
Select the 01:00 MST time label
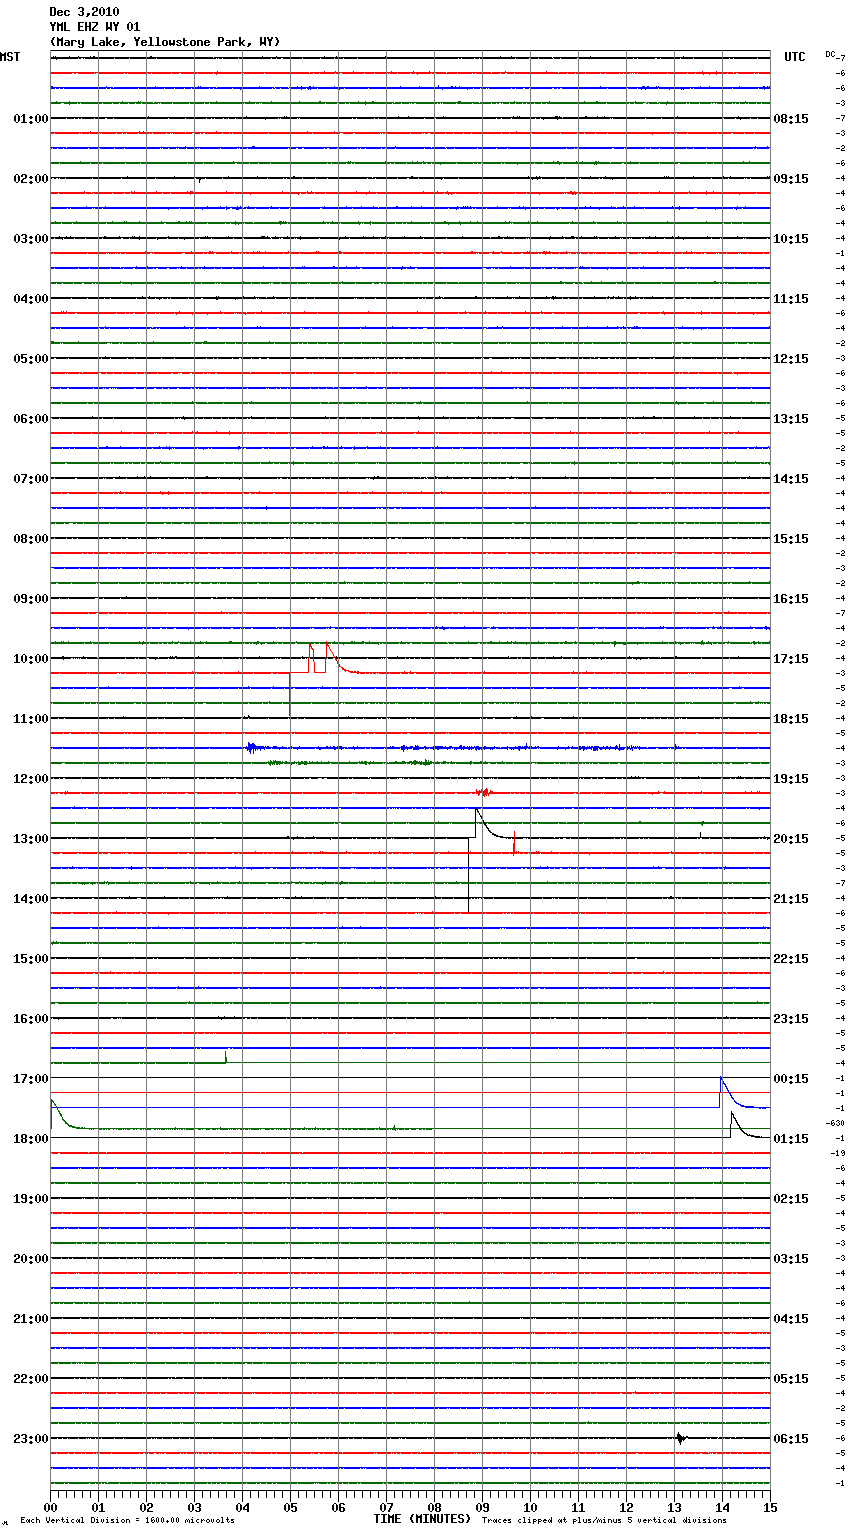(x=31, y=118)
